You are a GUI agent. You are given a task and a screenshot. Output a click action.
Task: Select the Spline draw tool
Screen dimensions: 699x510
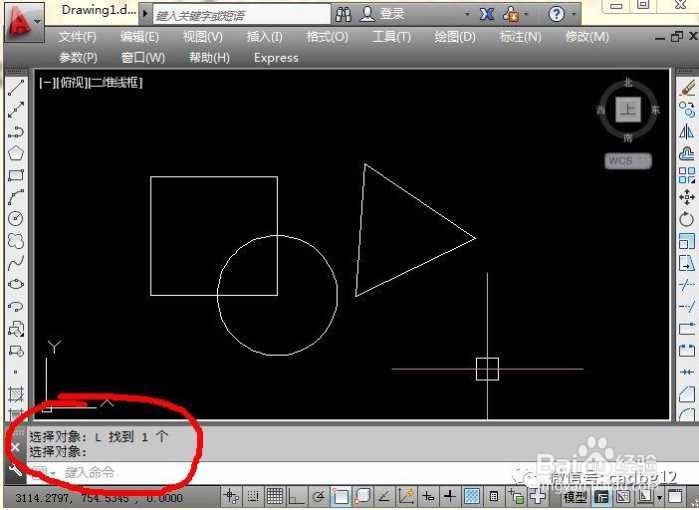[16, 263]
